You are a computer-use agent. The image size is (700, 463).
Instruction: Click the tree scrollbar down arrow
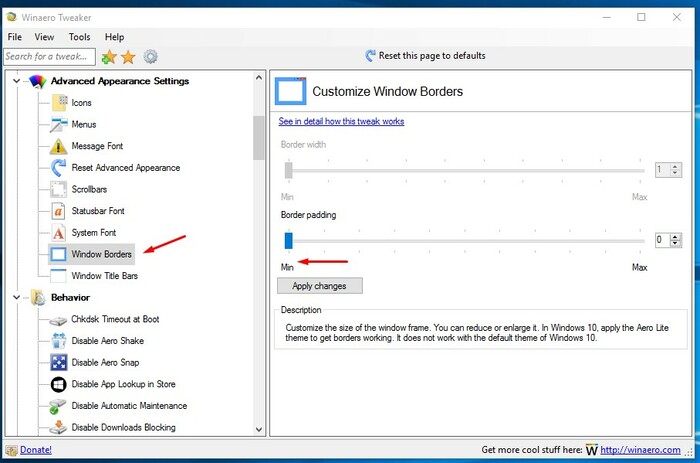(259, 430)
